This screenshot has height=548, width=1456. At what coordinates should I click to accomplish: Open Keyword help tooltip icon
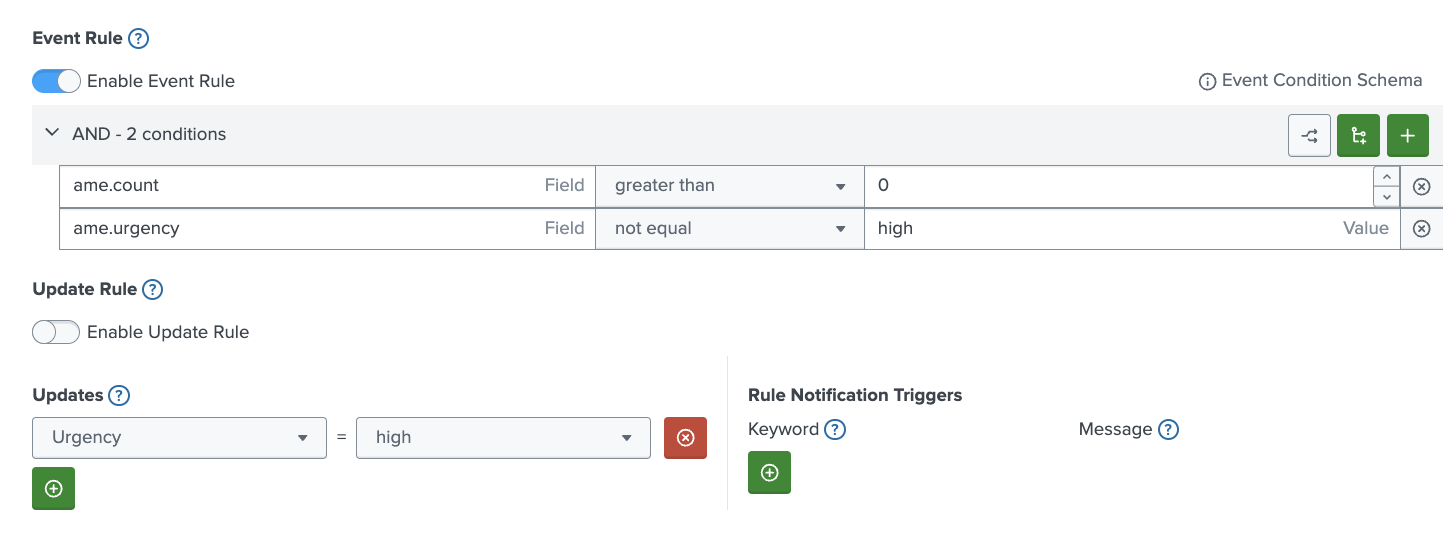[x=835, y=430]
